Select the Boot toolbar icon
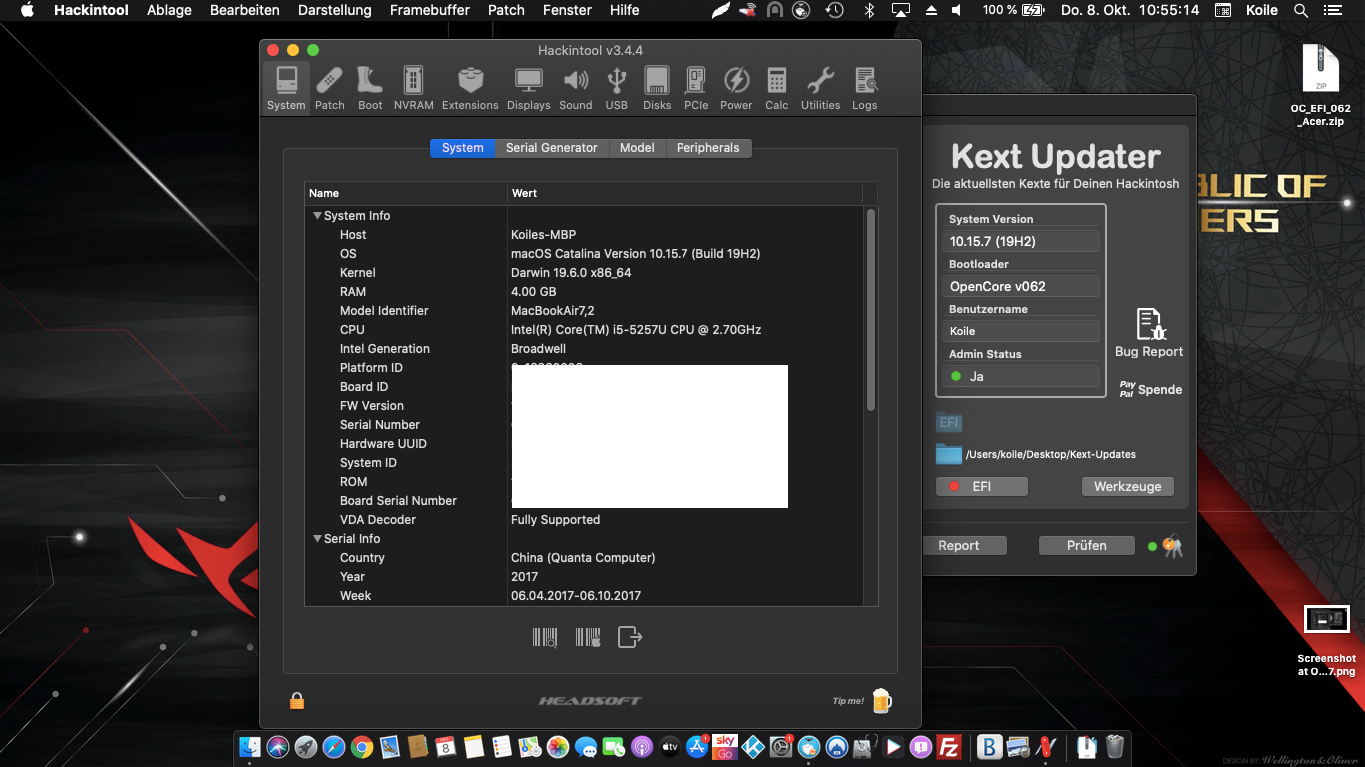The height and width of the screenshot is (767, 1365). [x=370, y=88]
